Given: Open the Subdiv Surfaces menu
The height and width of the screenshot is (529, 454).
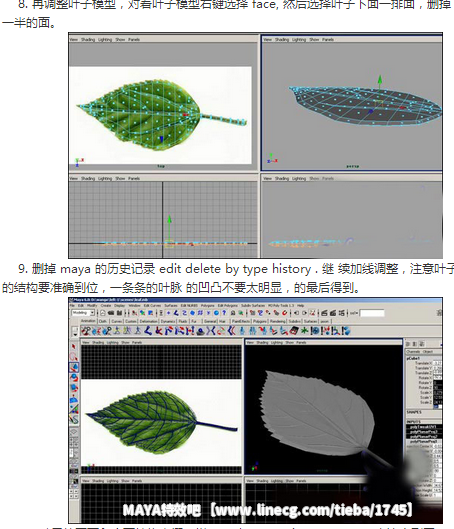Looking at the screenshot, I should (253, 306).
